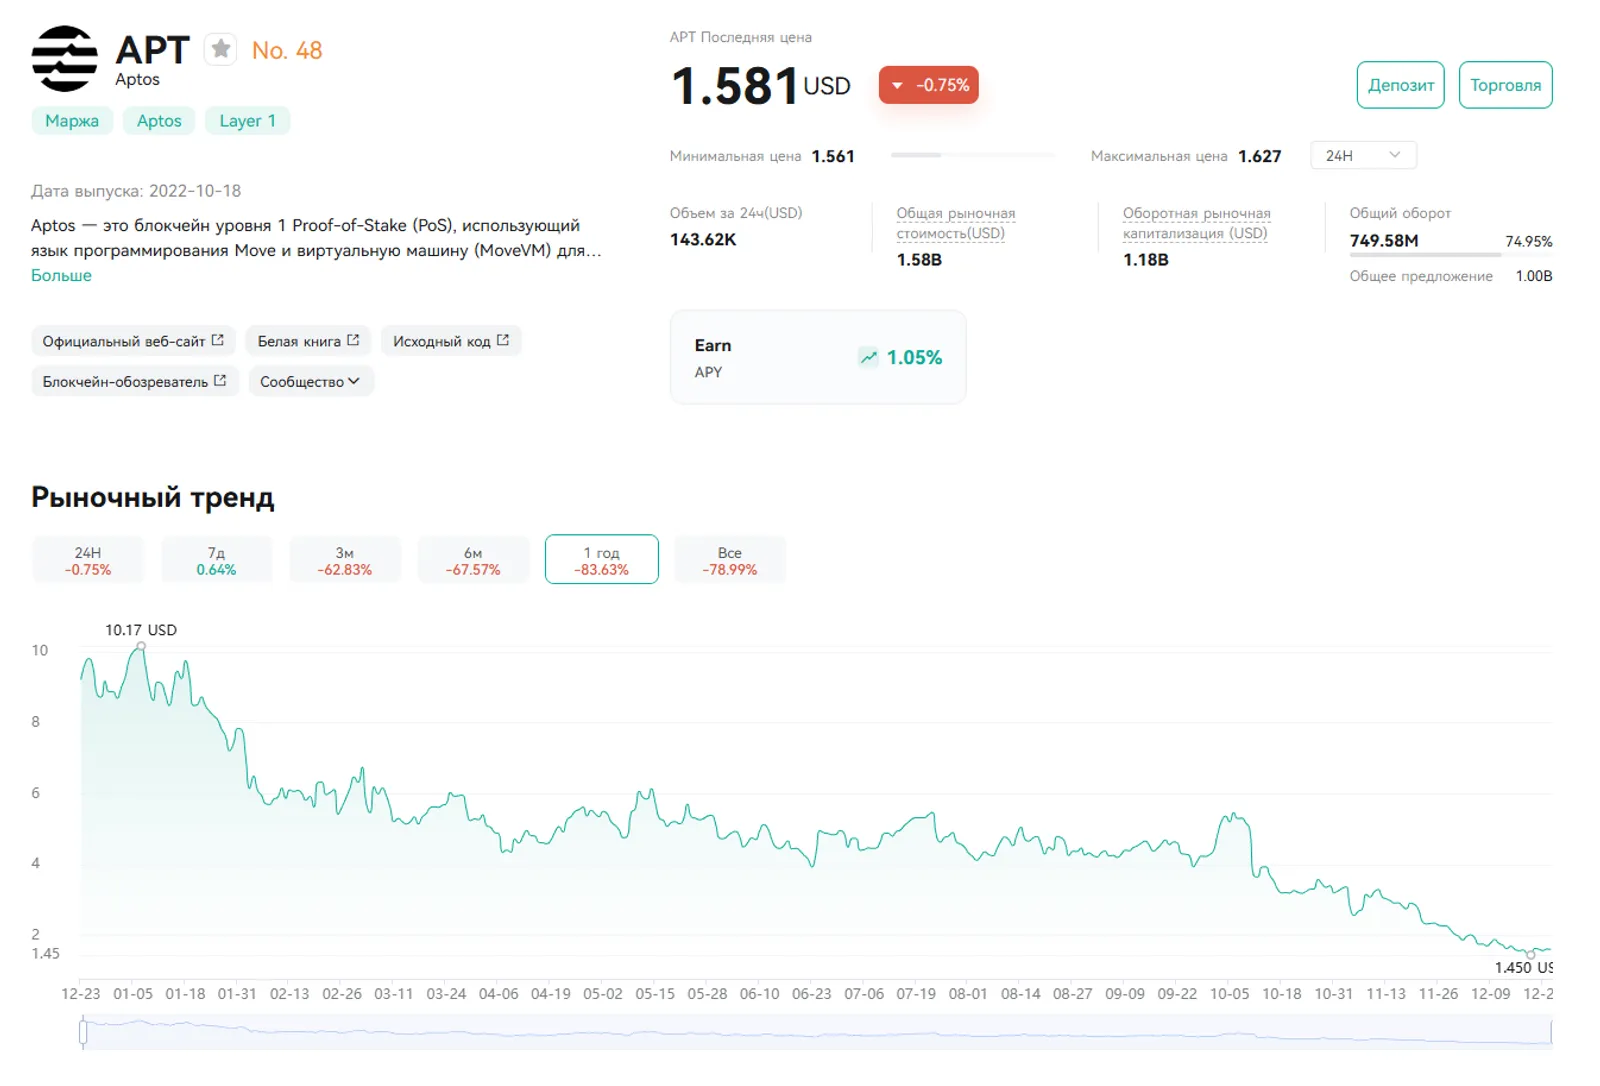The image size is (1600, 1086).
Task: Expand description with Больше link
Action: (61, 275)
